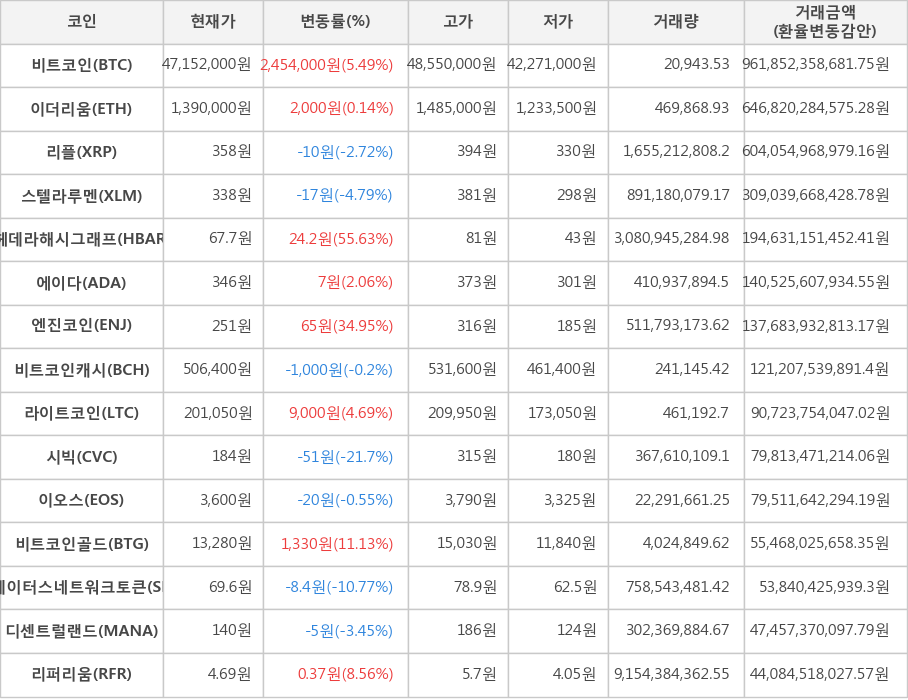Select the 고가 column header
This screenshot has height=700, width=908.
pos(458,21)
